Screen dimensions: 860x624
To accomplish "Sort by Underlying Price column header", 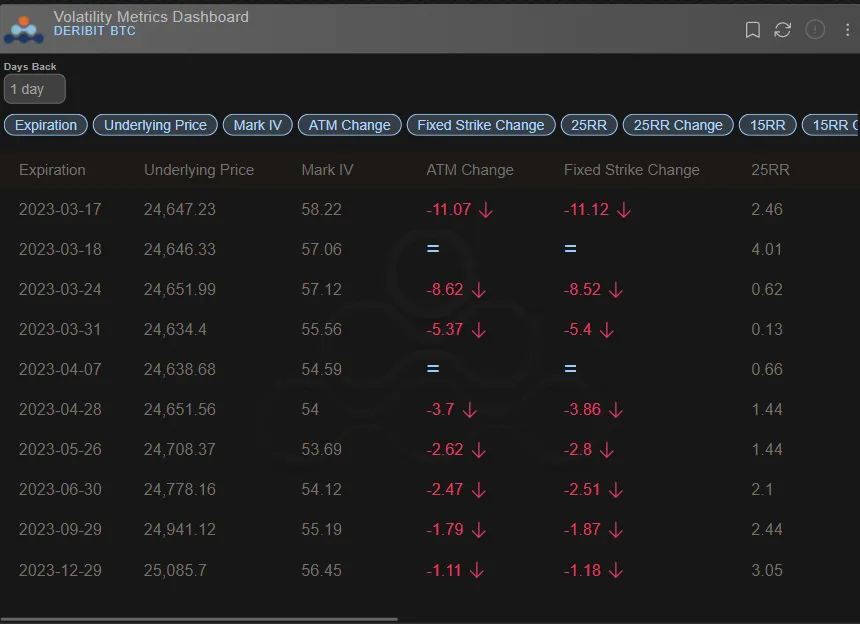I will 199,170.
